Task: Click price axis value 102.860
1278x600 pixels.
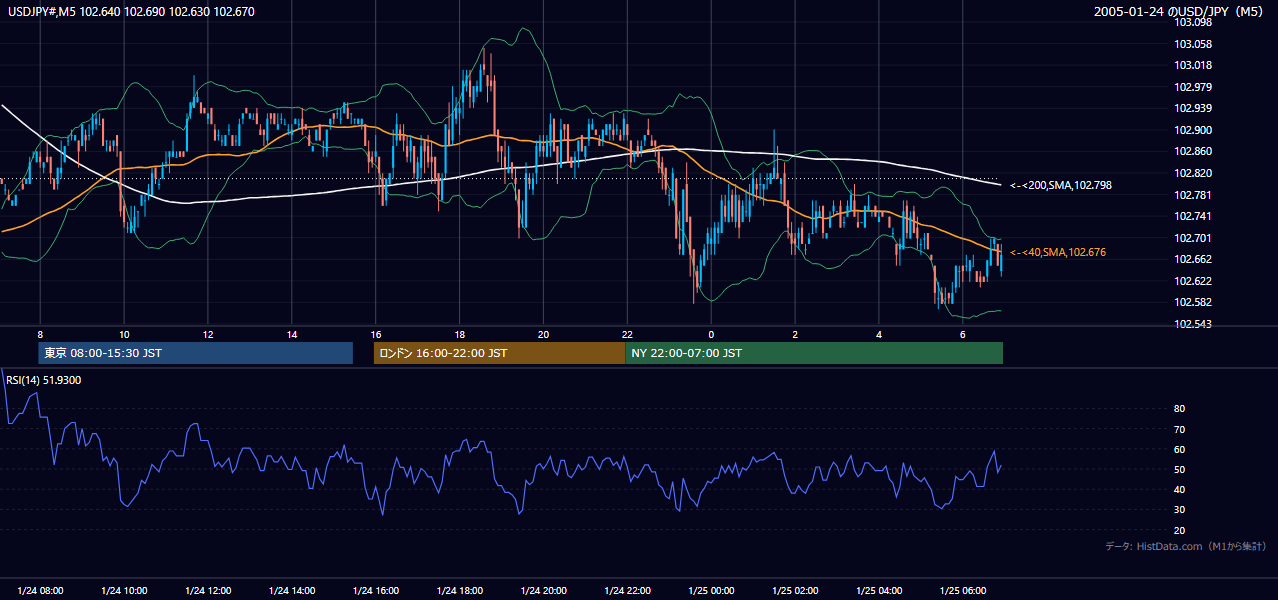Action: 1193,151
